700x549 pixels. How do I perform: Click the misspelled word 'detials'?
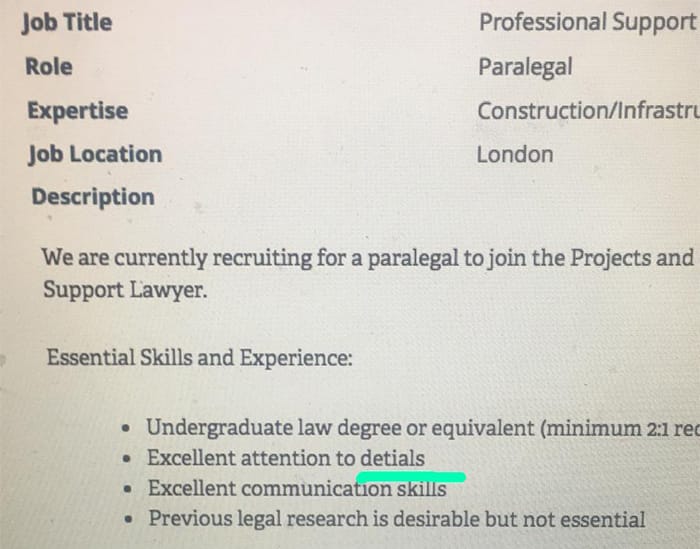[392, 458]
